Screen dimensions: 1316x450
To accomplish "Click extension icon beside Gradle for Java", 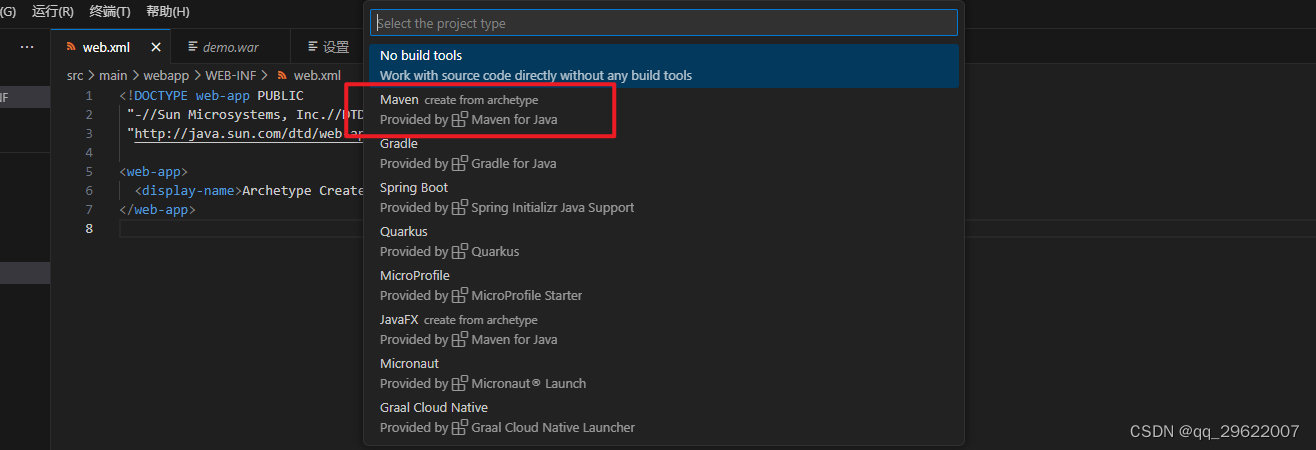I will (x=460, y=163).
